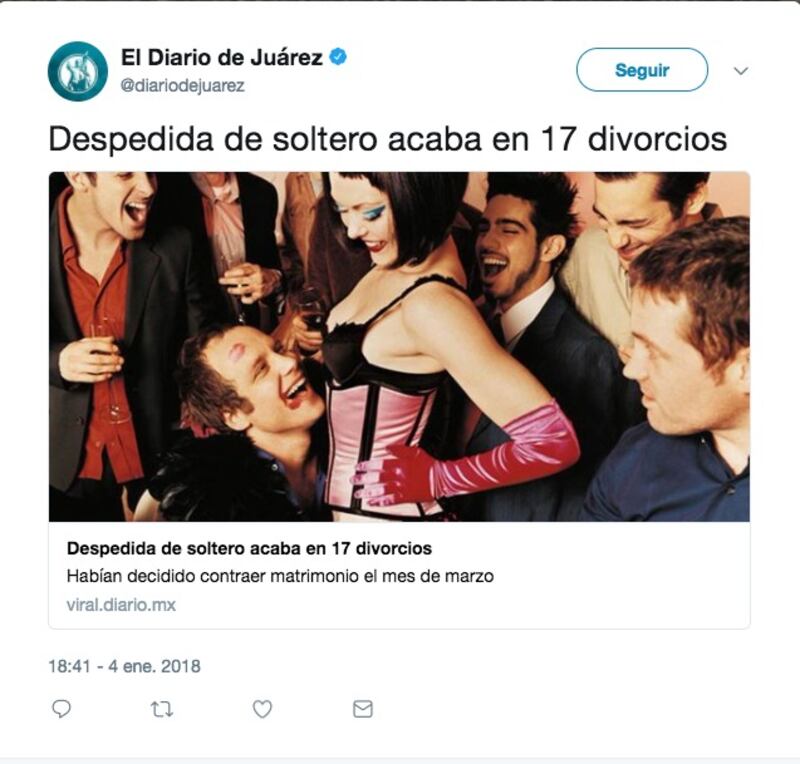Expand the tweet options chevron

[740, 70]
